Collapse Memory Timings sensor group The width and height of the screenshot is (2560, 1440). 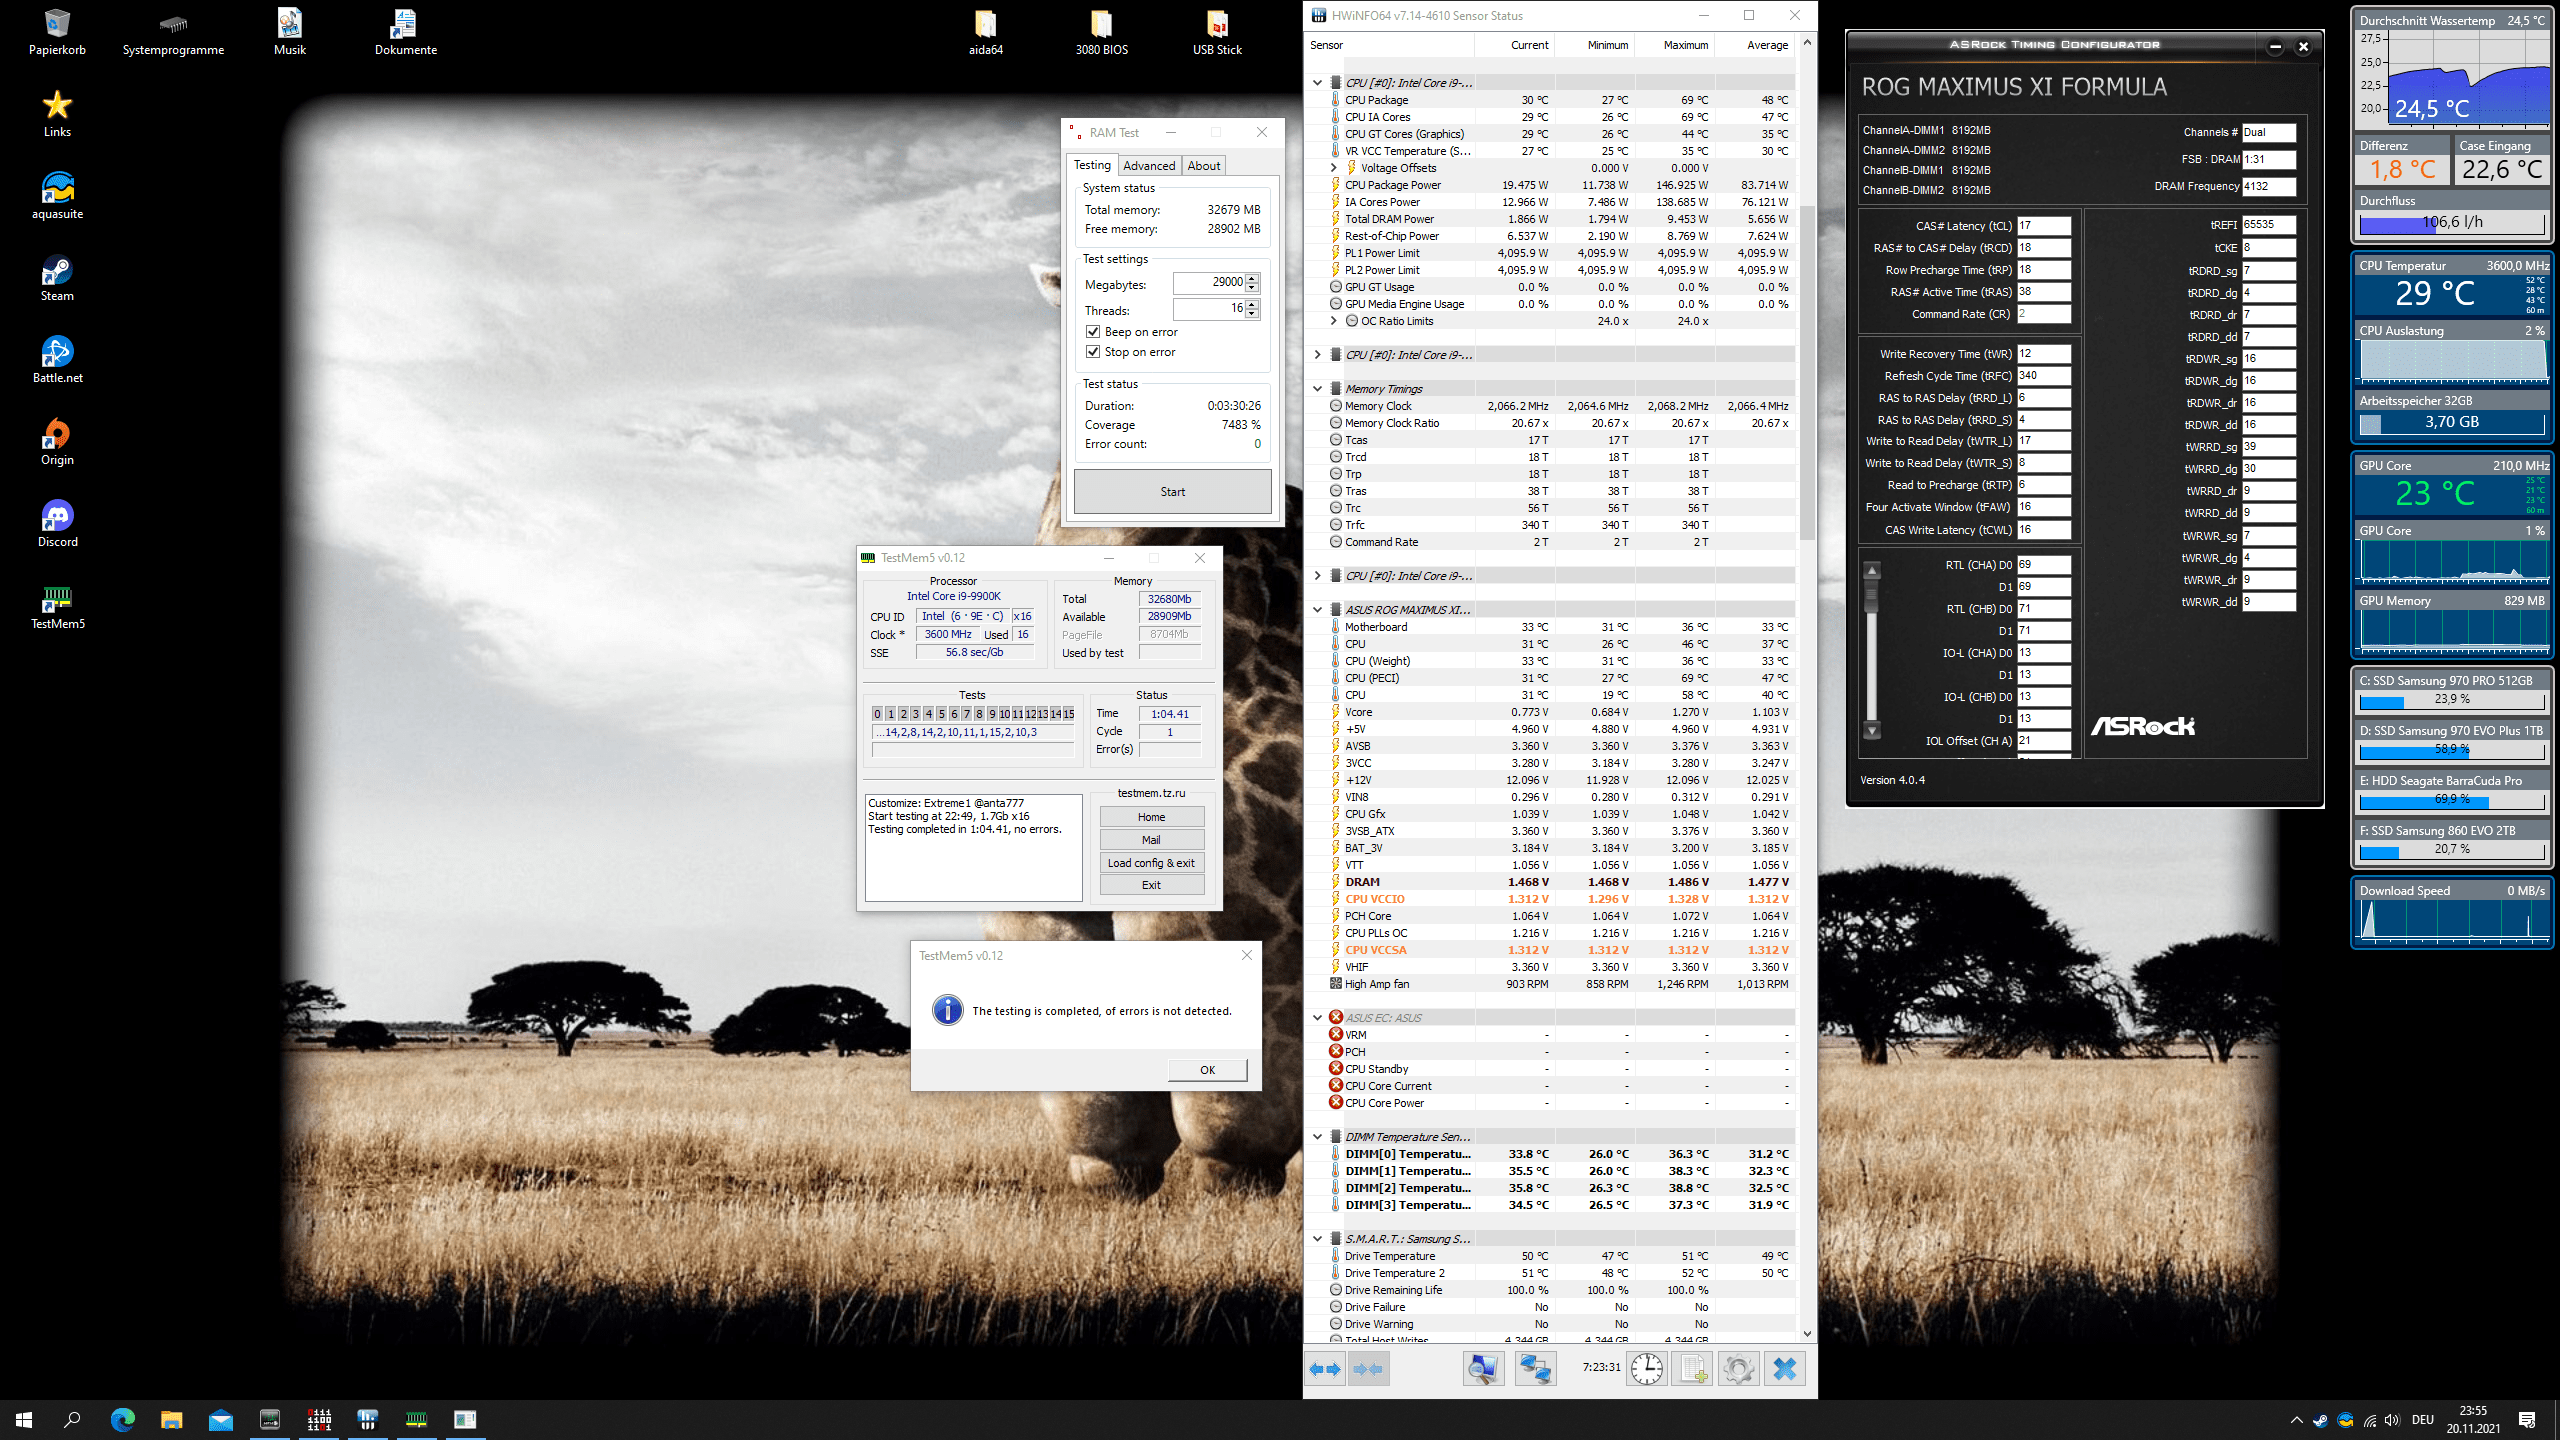click(x=1318, y=389)
